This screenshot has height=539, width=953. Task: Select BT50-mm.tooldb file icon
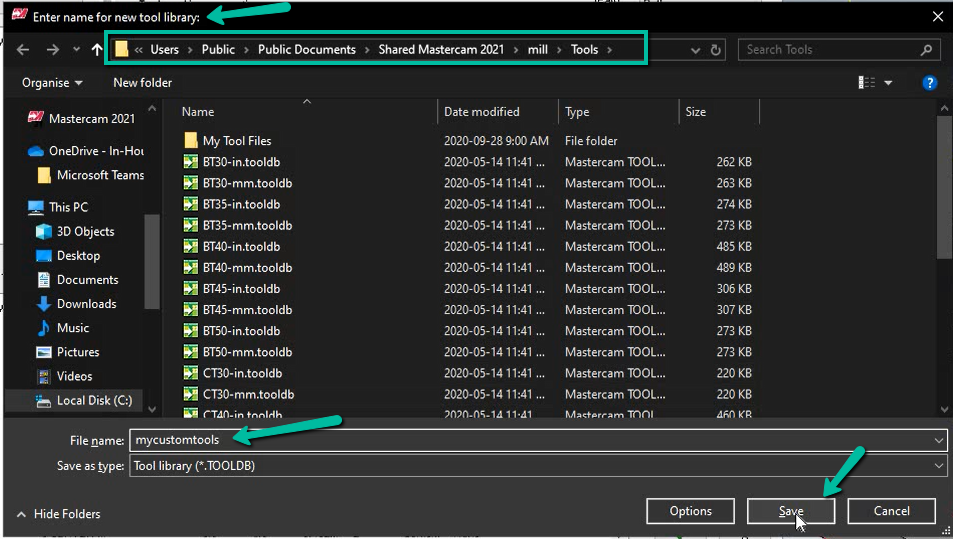click(x=191, y=352)
